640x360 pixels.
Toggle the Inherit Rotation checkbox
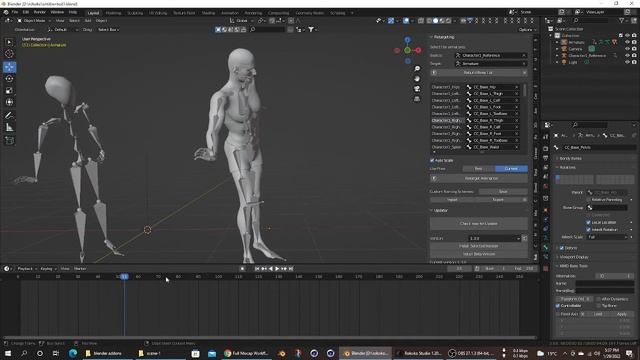pos(589,230)
